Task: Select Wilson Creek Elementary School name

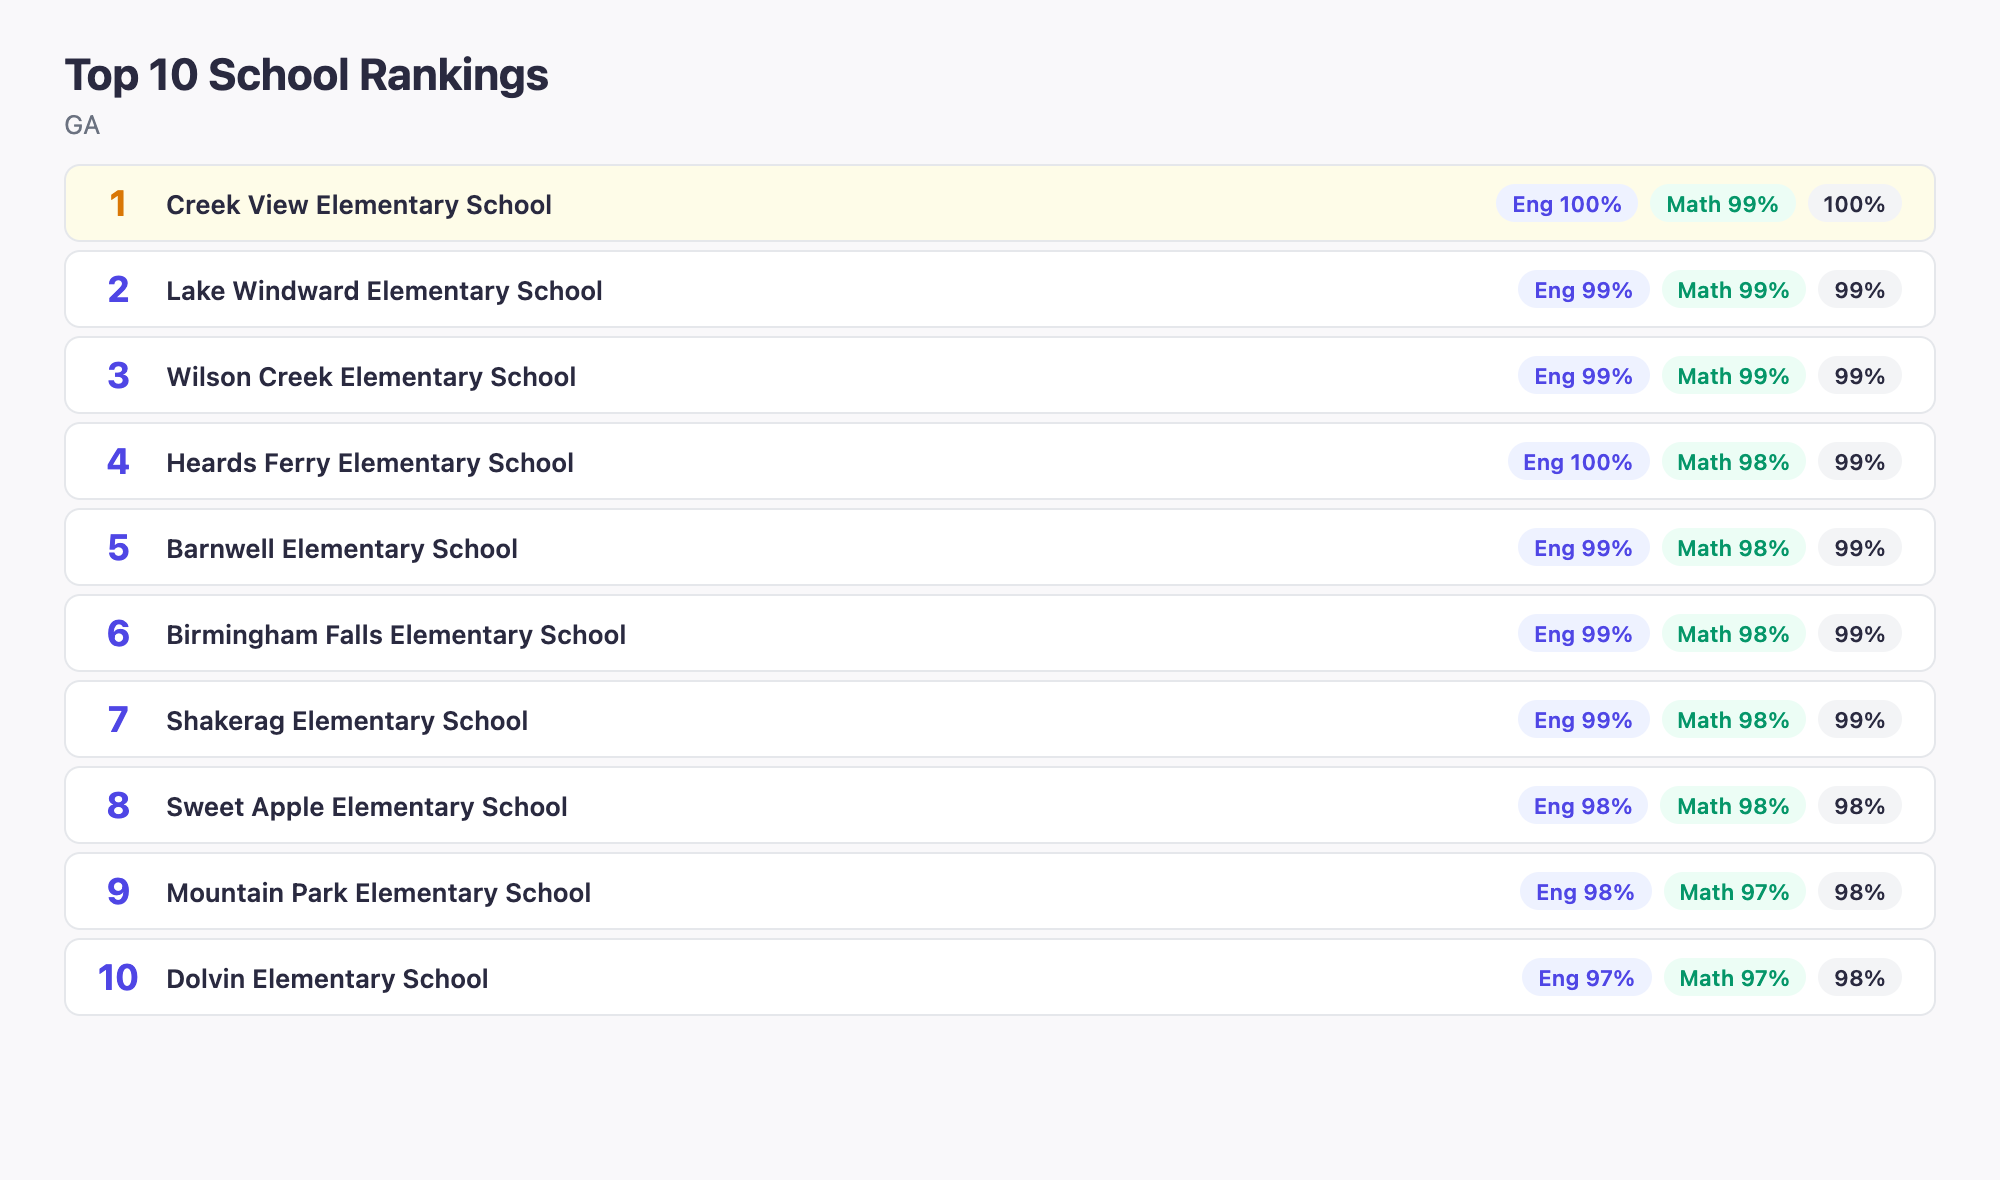Action: point(371,376)
